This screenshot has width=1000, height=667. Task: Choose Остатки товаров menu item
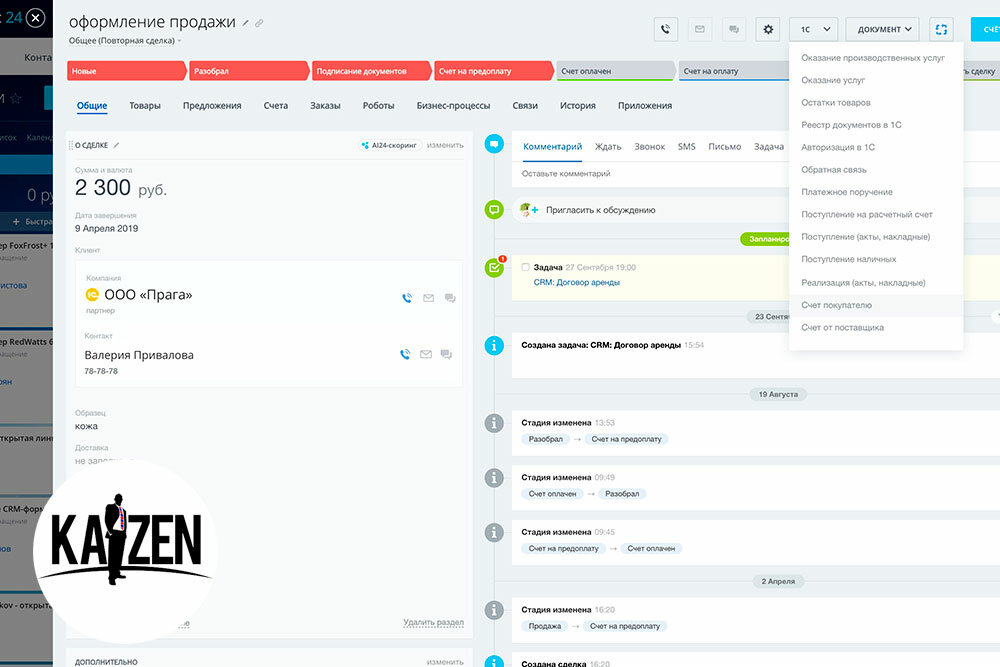[x=876, y=102]
